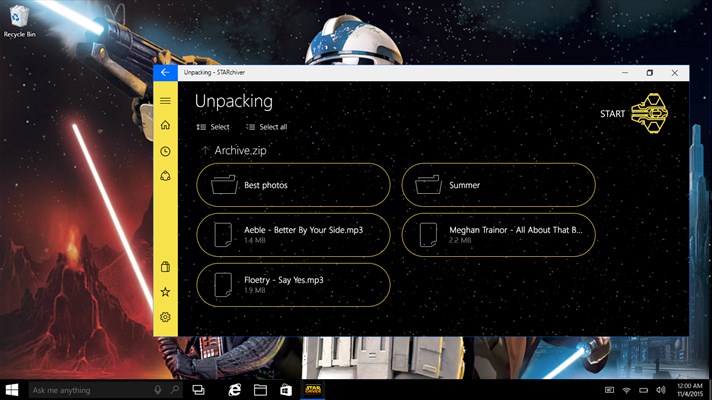The height and width of the screenshot is (400, 712).
Task: Click folder icon of Best photos
Action: point(224,185)
